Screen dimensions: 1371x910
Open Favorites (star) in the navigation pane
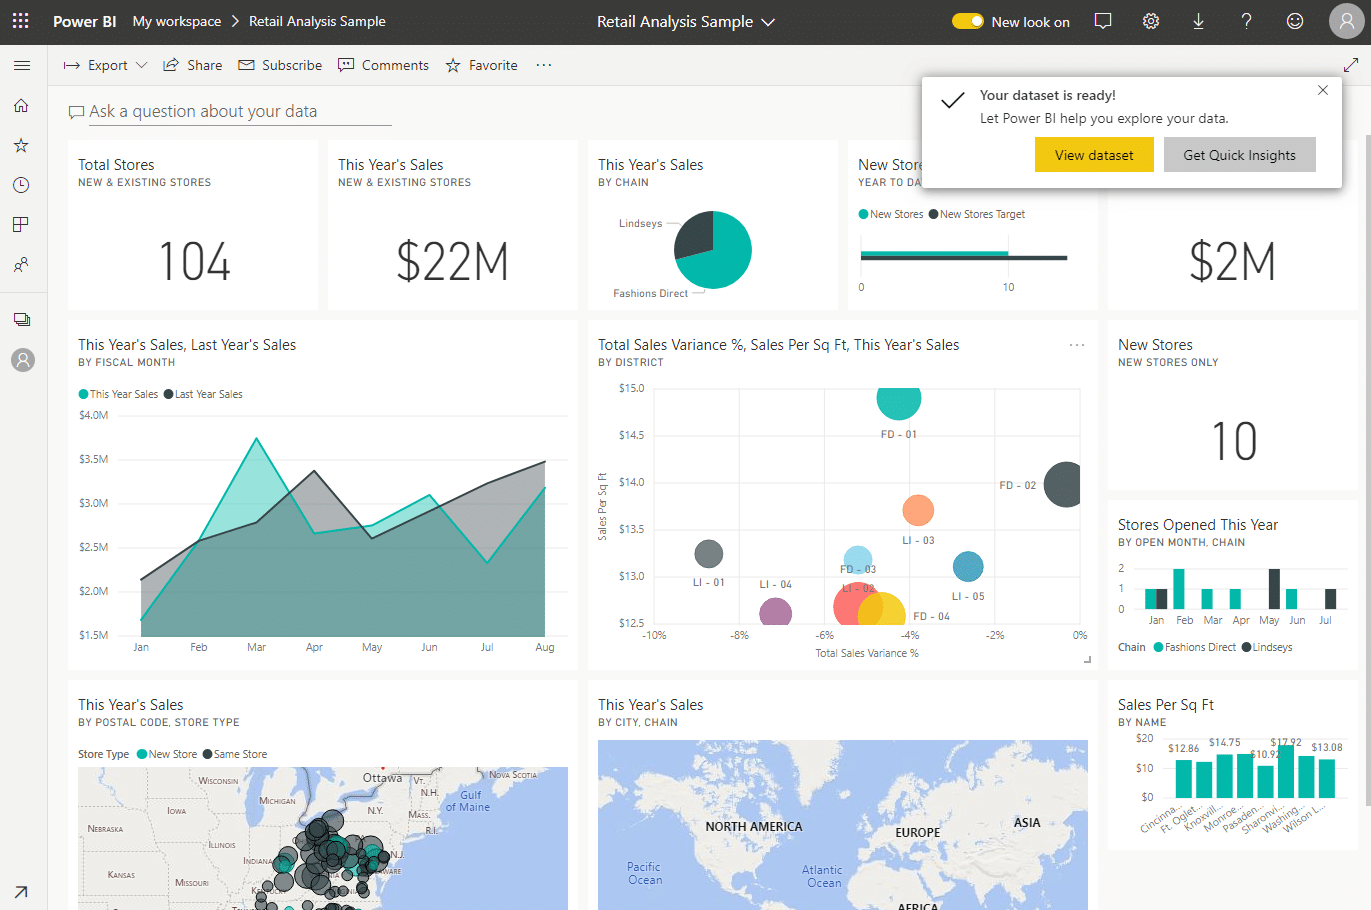coord(22,145)
